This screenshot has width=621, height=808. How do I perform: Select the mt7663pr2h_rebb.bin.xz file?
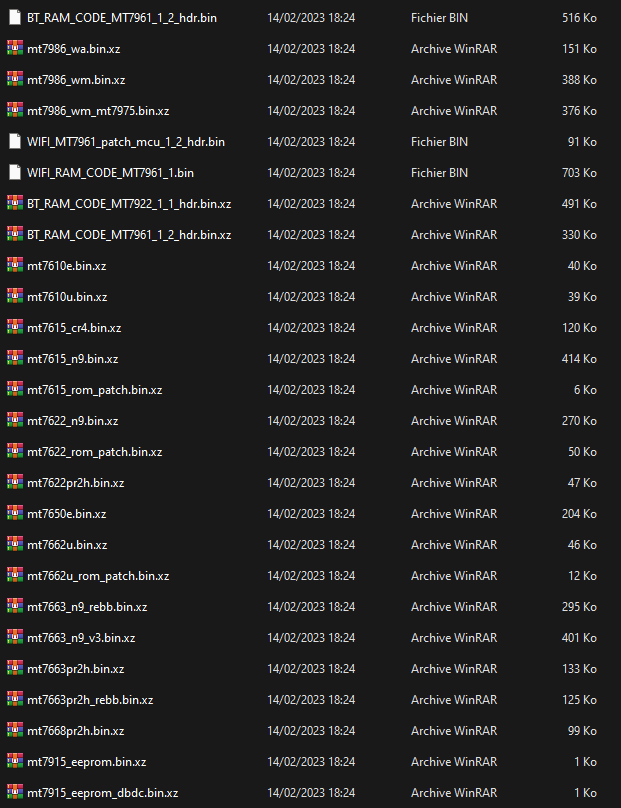pos(90,700)
